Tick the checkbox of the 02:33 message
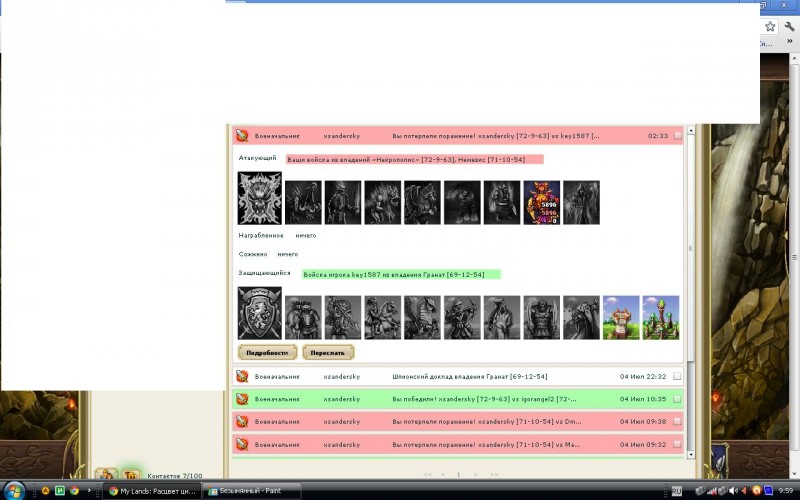This screenshot has width=800, height=500. tap(678, 136)
